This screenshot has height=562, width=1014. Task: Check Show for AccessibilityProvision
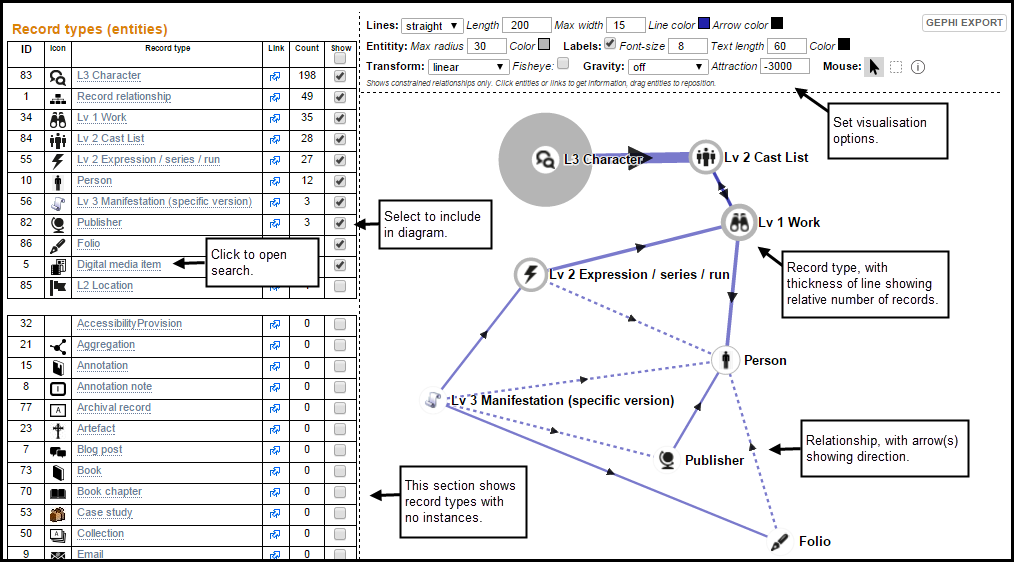340,324
